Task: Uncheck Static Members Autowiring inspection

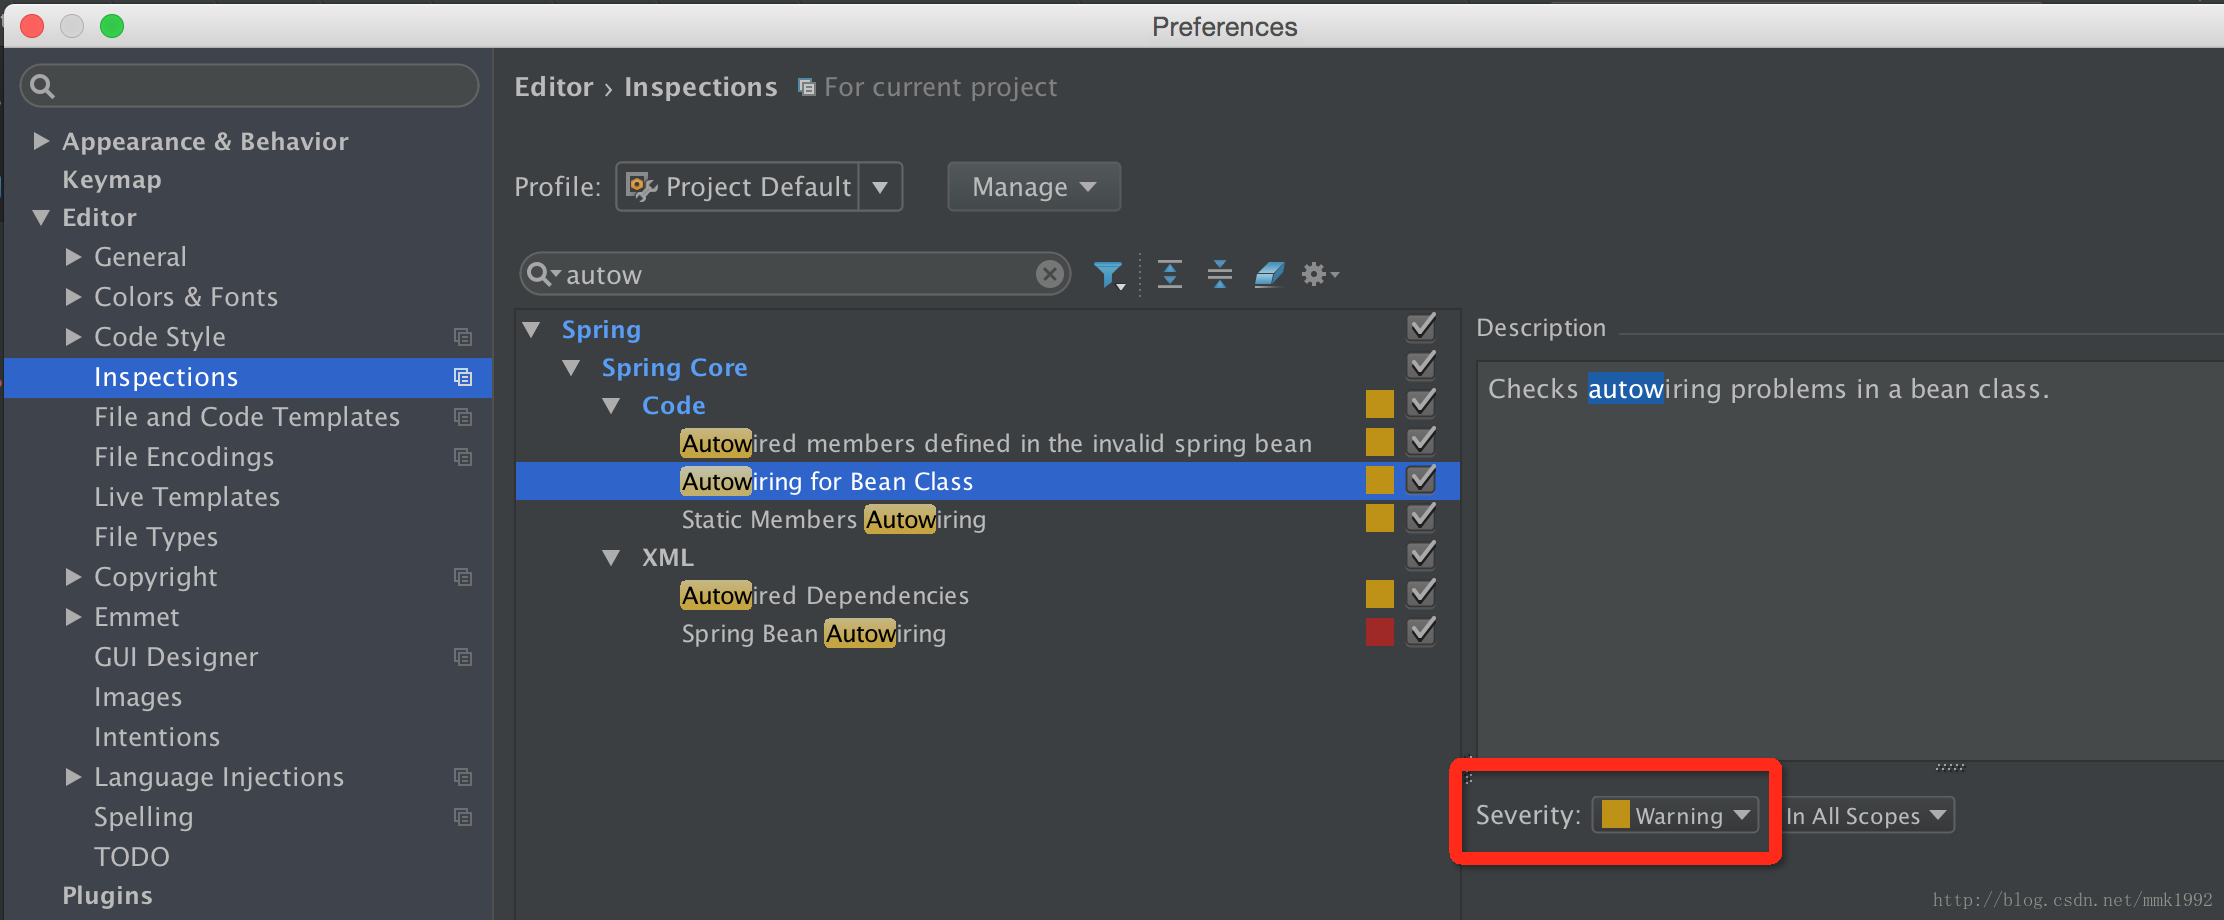Action: click(x=1421, y=518)
